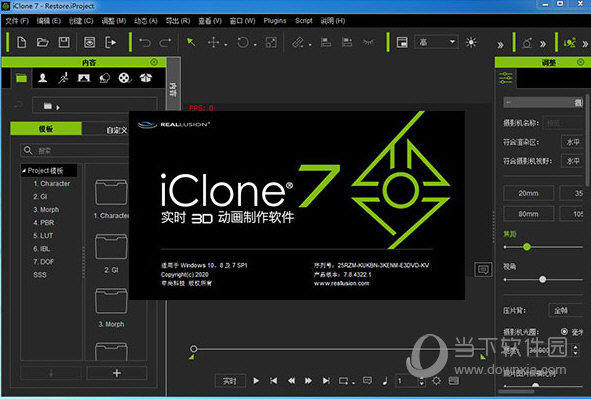Select the green Project folder content icon
Viewport: 591px width, 399px height.
[x=21, y=78]
